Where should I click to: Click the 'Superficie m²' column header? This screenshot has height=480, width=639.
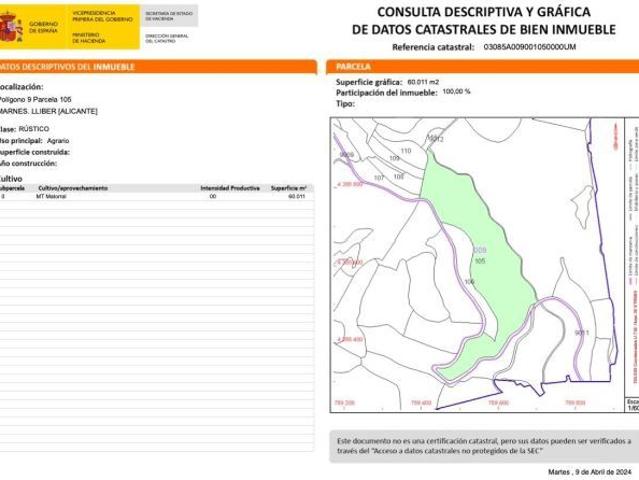click(x=288, y=188)
